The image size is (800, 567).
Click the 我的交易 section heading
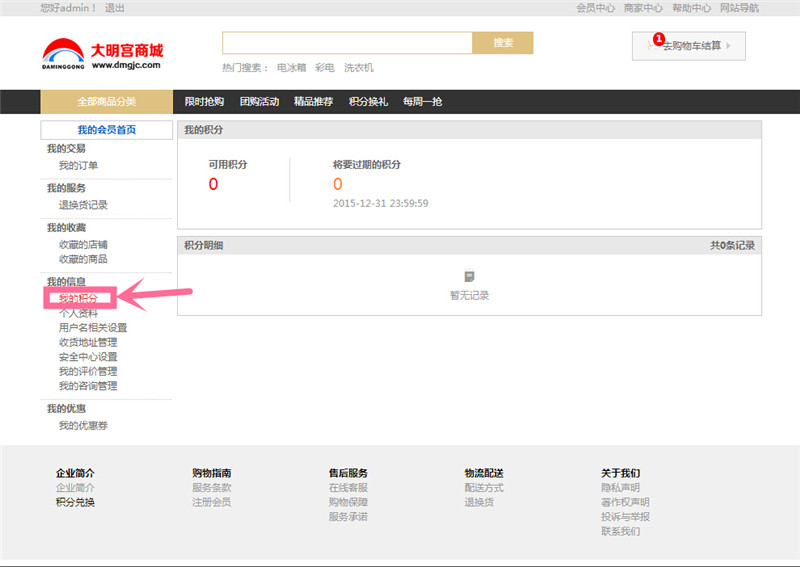pos(66,149)
